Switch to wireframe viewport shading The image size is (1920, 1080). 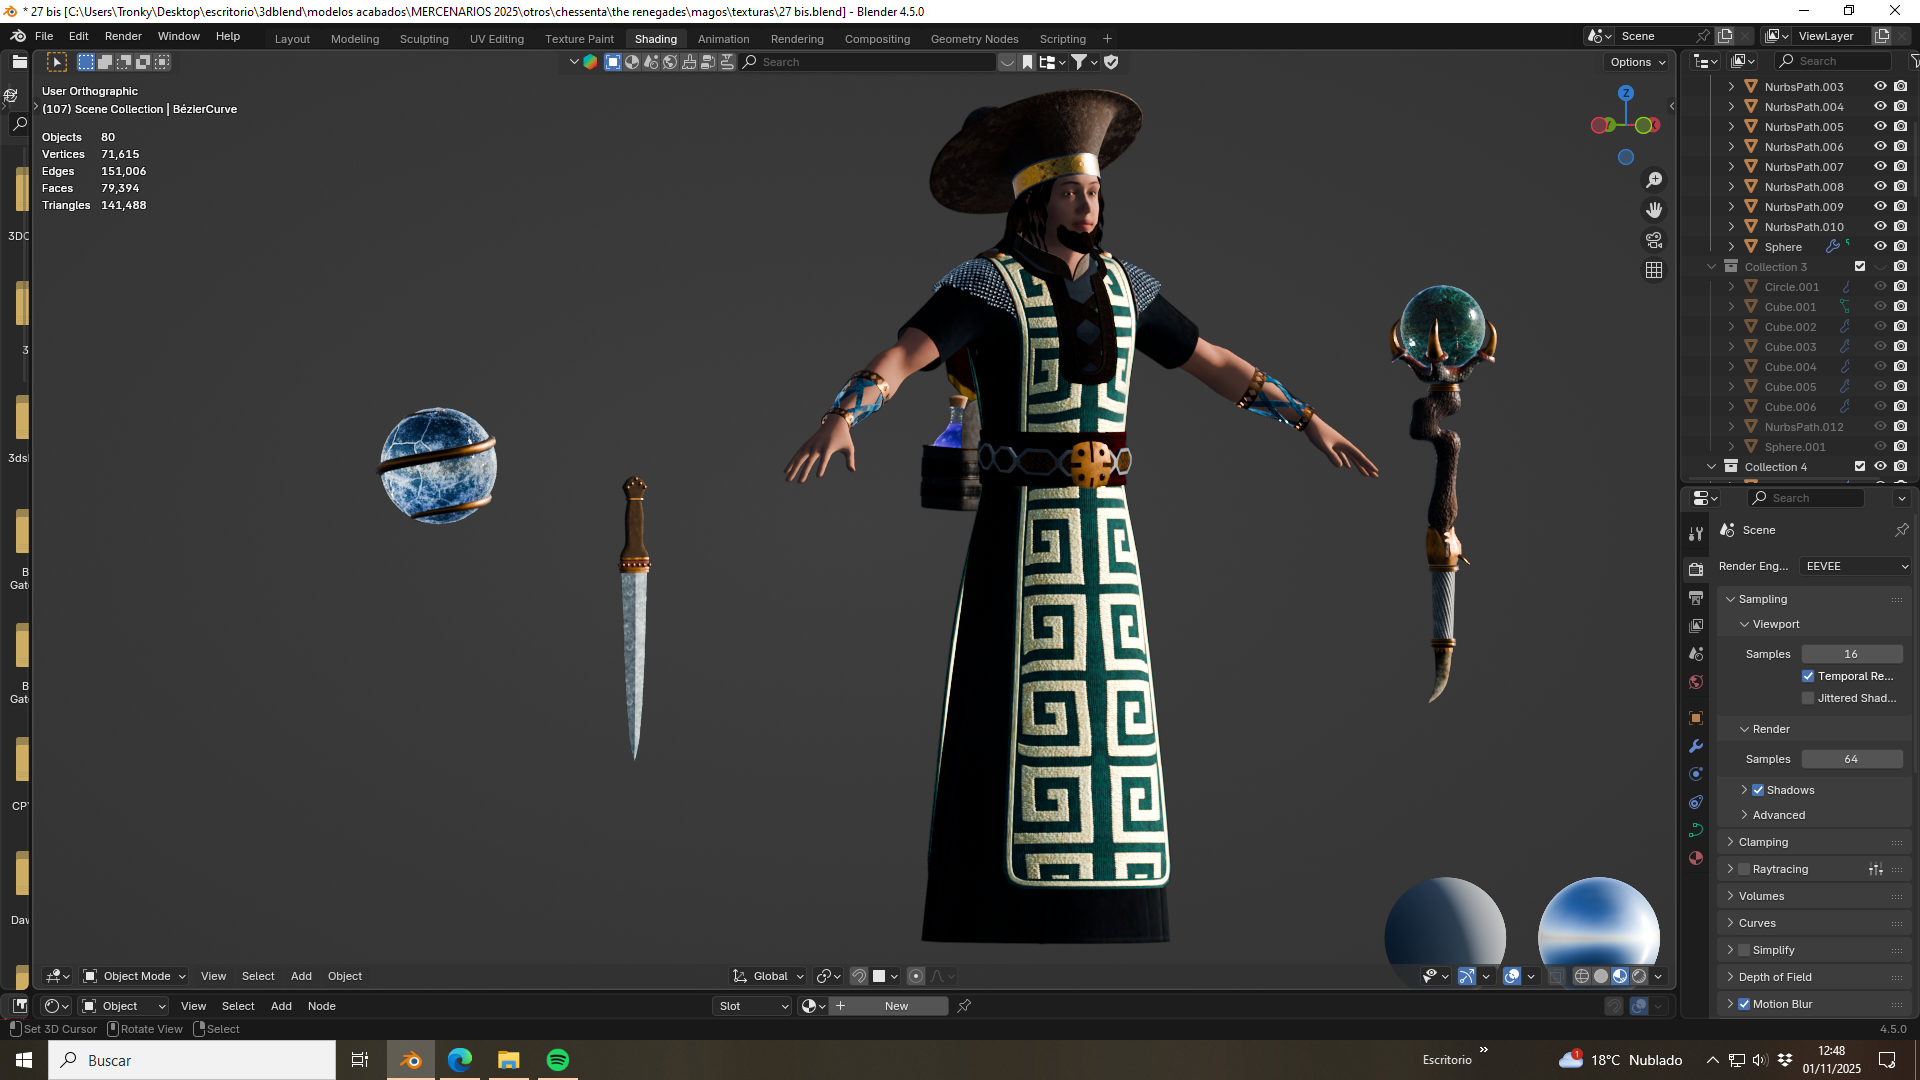click(1582, 976)
